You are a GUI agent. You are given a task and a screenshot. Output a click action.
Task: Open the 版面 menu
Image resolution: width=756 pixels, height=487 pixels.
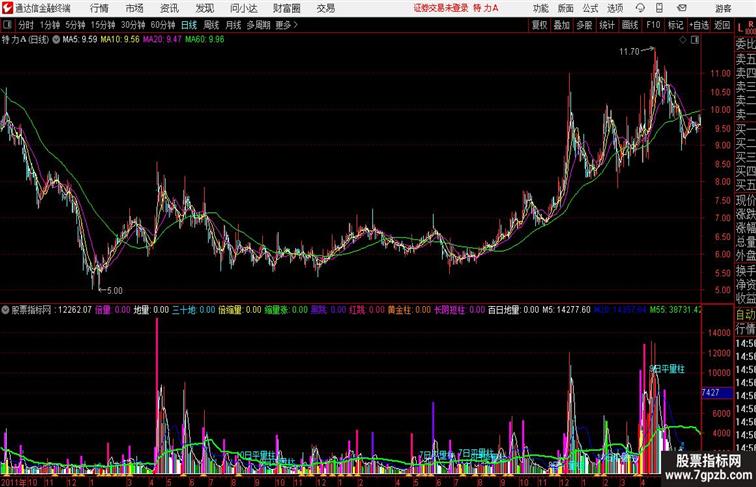[566, 8]
